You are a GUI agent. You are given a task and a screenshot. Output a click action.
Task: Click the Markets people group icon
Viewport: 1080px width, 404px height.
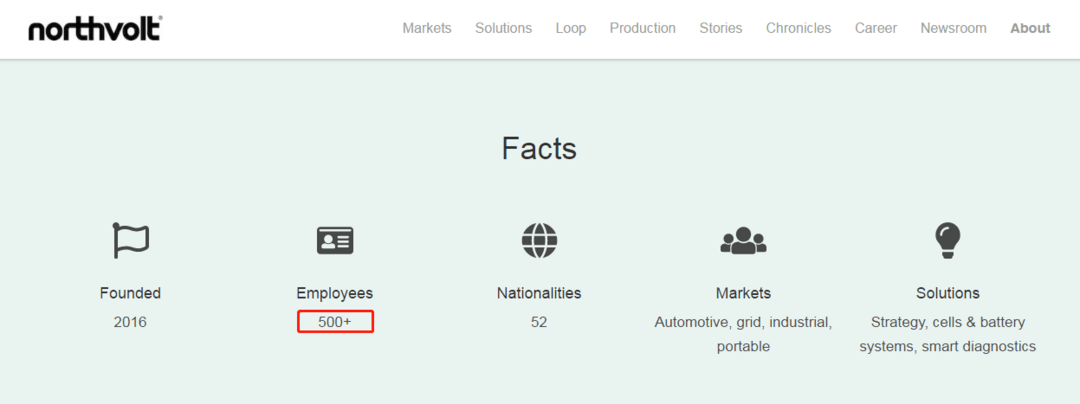click(x=743, y=241)
